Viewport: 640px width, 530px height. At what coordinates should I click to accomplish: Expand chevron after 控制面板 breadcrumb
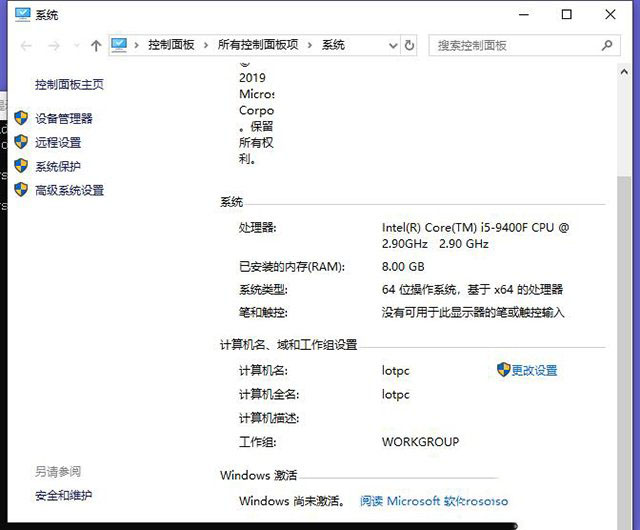(x=208, y=45)
